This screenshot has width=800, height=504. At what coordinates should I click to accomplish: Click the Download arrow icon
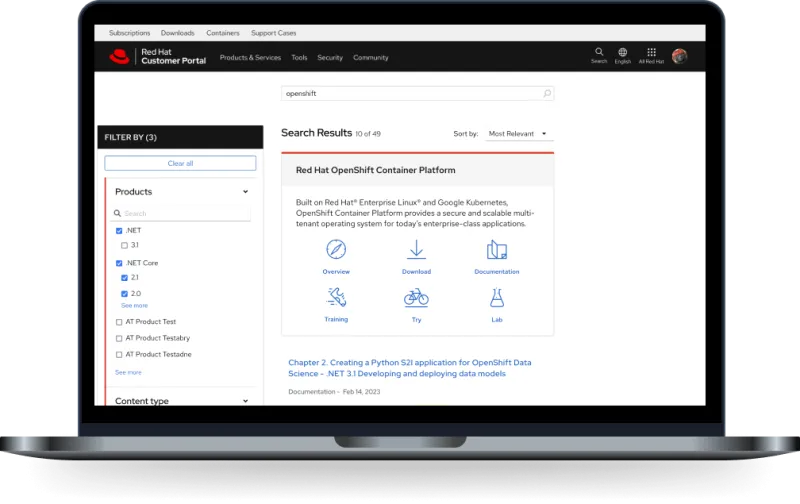[416, 249]
